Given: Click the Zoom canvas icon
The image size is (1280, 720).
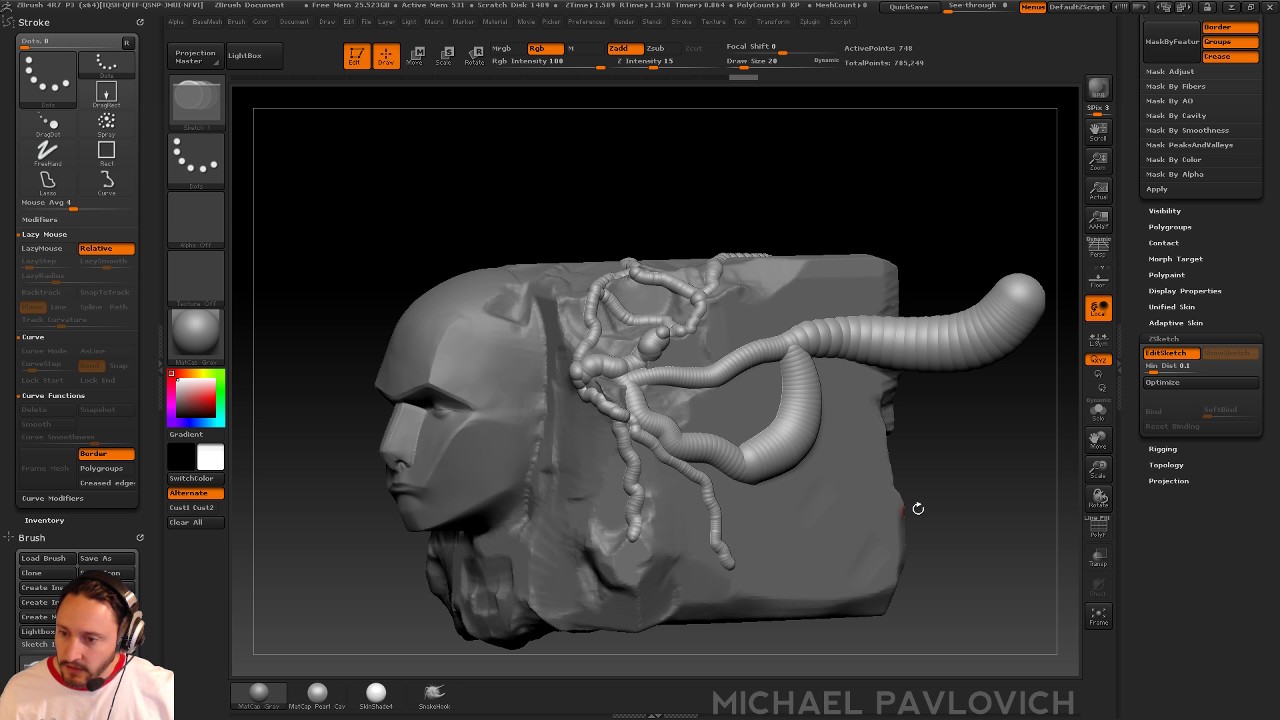Looking at the screenshot, I should click(x=1098, y=160).
